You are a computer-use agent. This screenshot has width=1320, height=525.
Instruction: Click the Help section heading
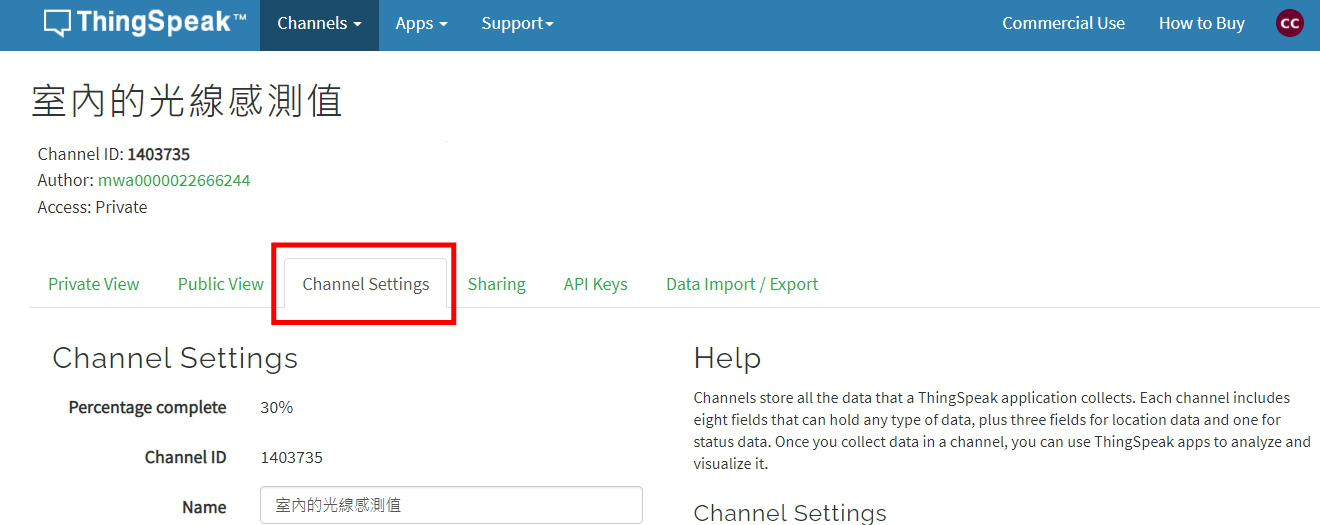click(x=727, y=358)
